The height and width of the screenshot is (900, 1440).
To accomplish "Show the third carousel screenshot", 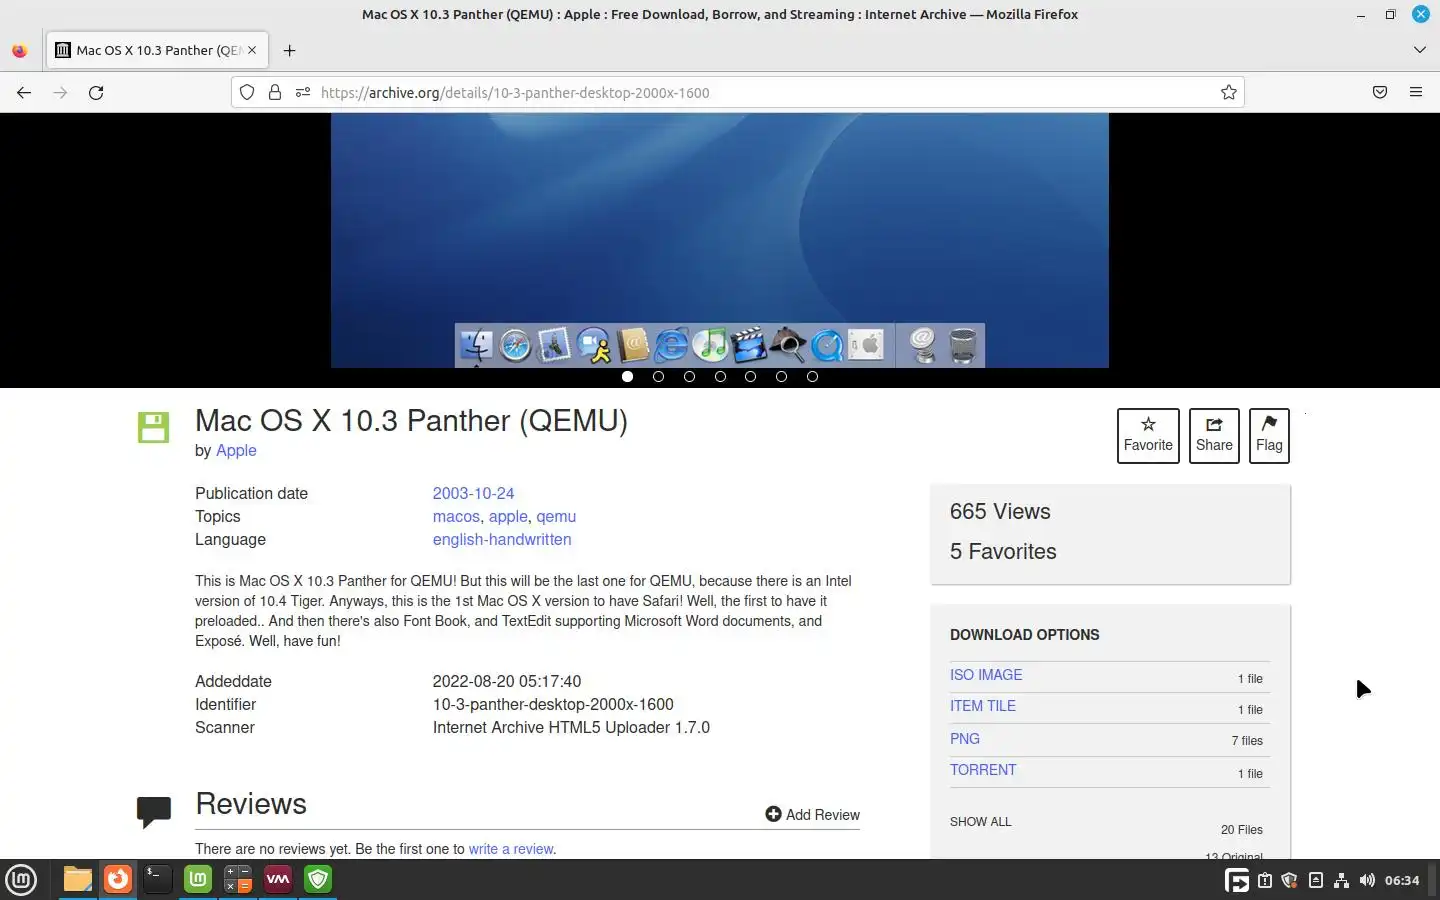I will [689, 377].
